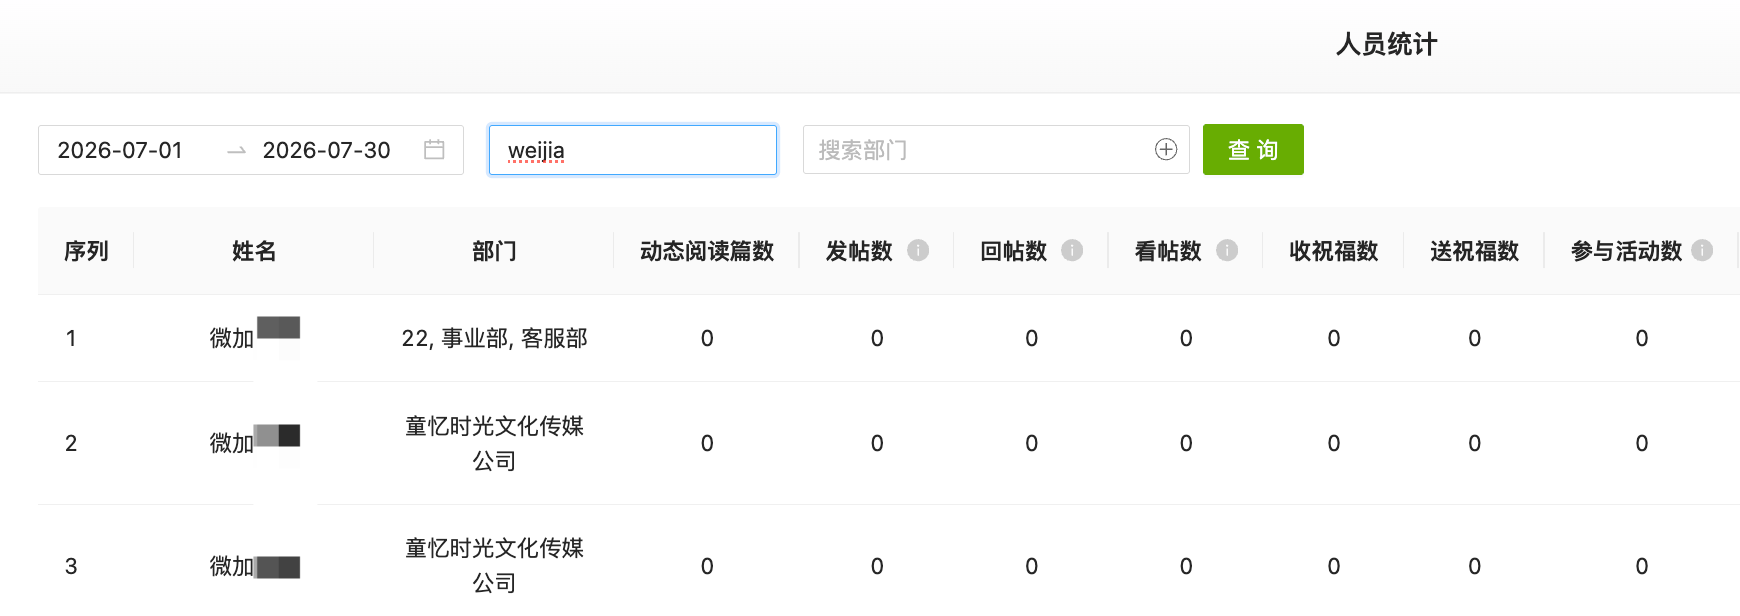This screenshot has width=1740, height=616.
Task: Click the name 微加 in row 1
Action: pyautogui.click(x=232, y=338)
